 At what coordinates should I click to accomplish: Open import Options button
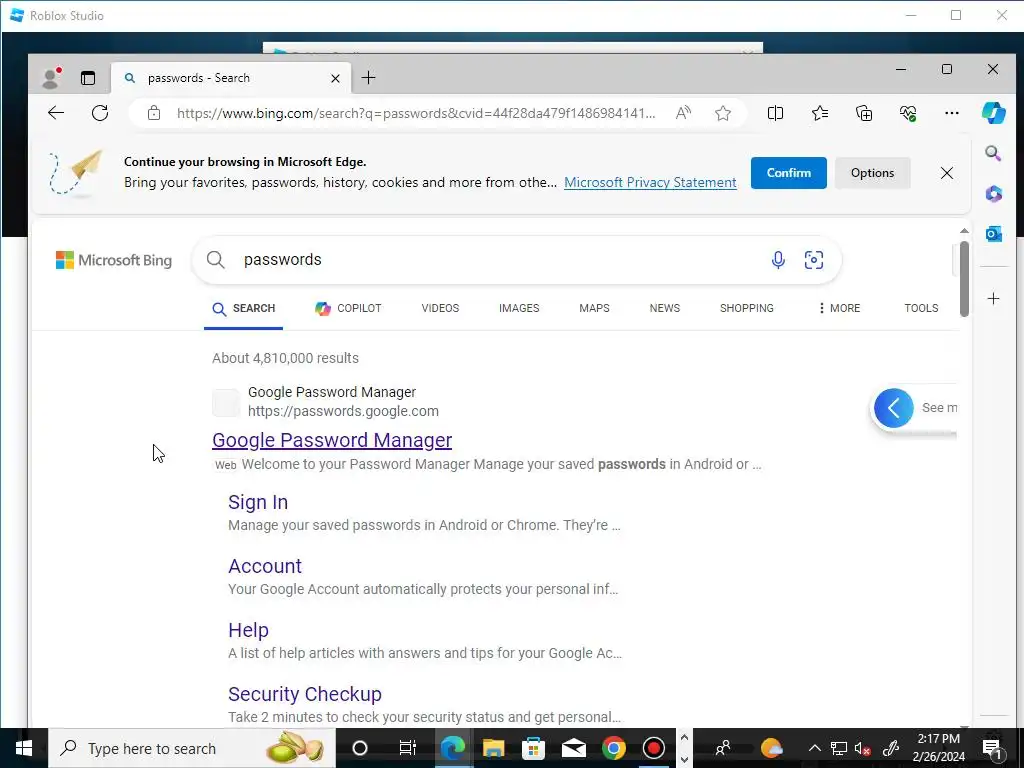(872, 173)
